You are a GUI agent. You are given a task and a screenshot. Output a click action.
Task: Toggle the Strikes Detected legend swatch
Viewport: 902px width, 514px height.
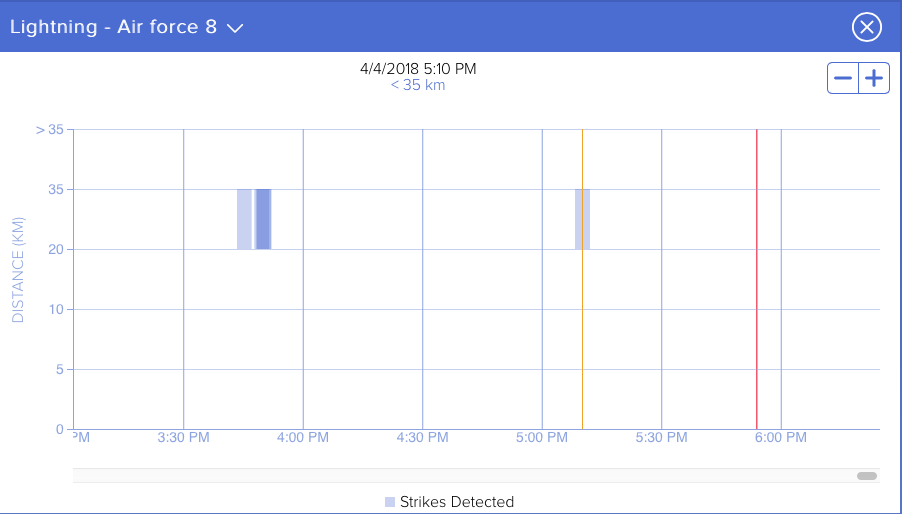tap(390, 502)
